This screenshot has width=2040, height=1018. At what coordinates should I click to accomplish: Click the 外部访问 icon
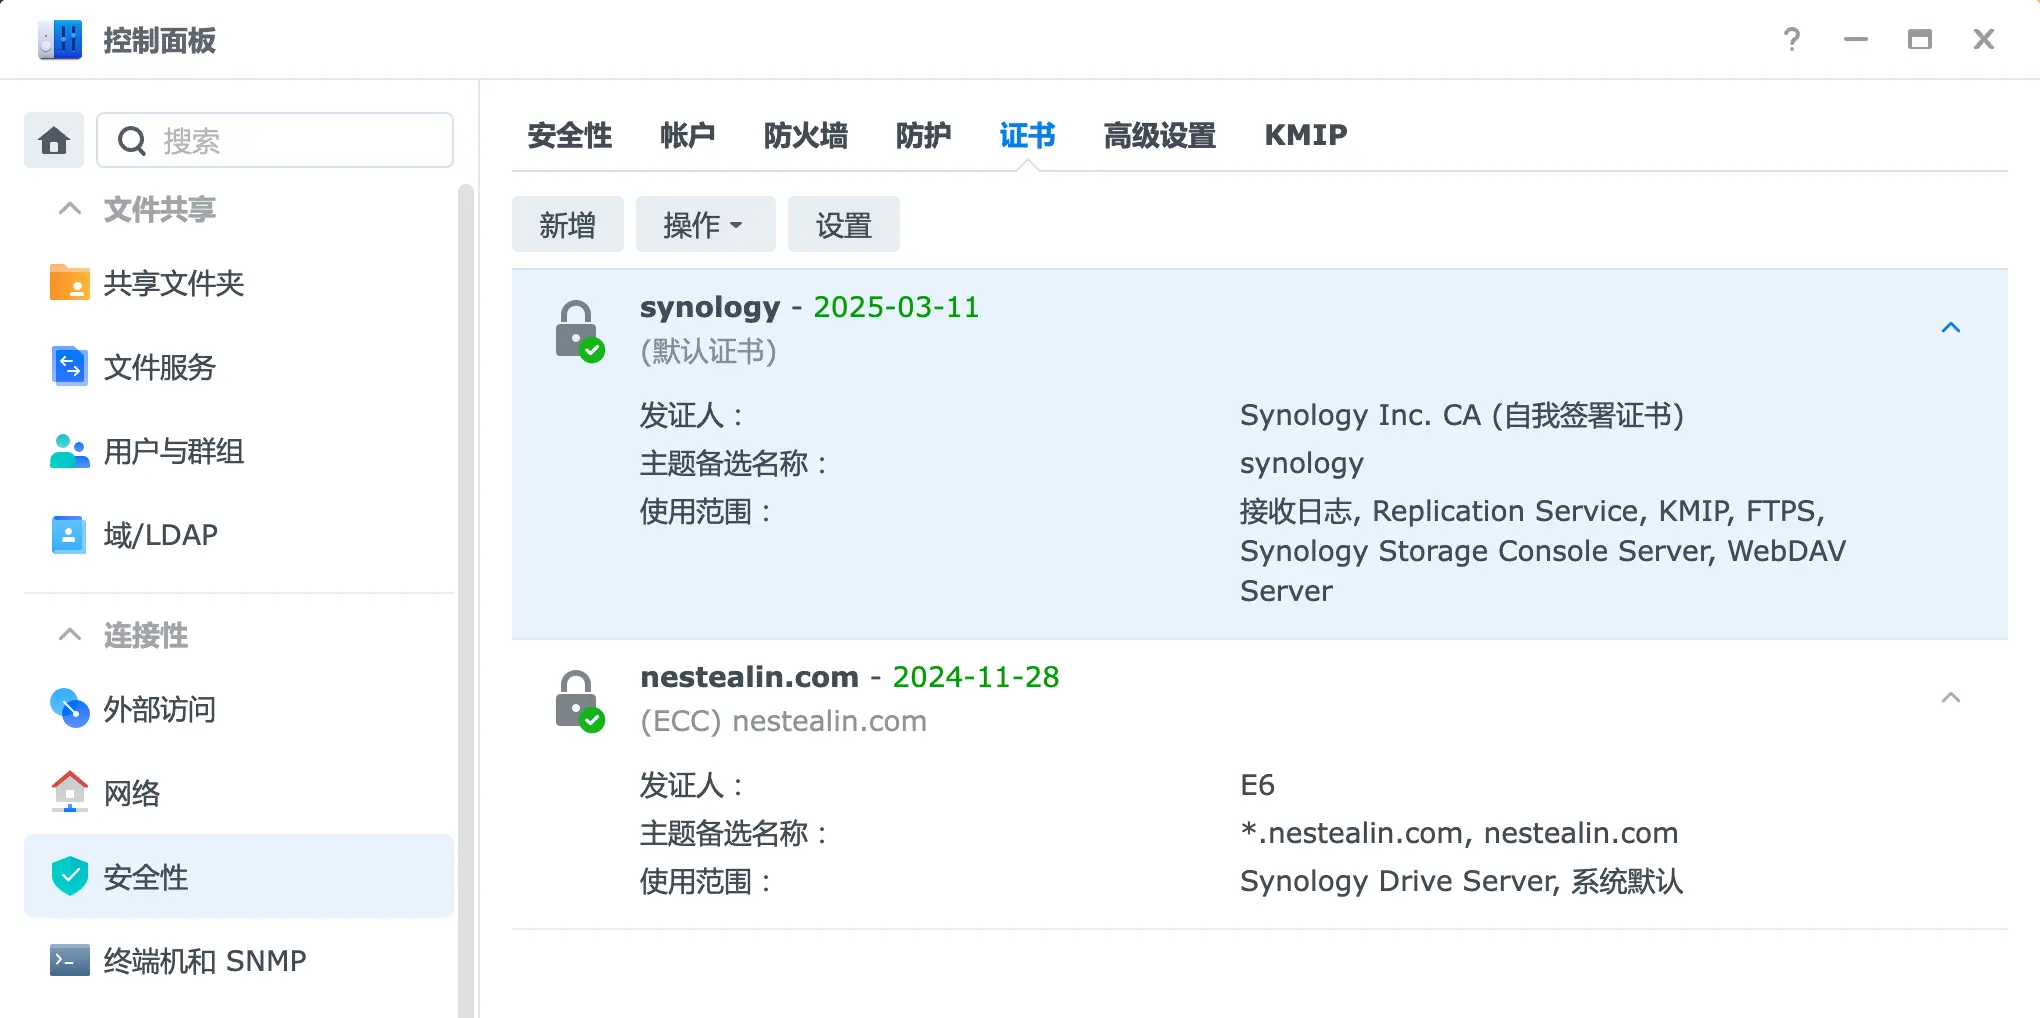click(70, 709)
